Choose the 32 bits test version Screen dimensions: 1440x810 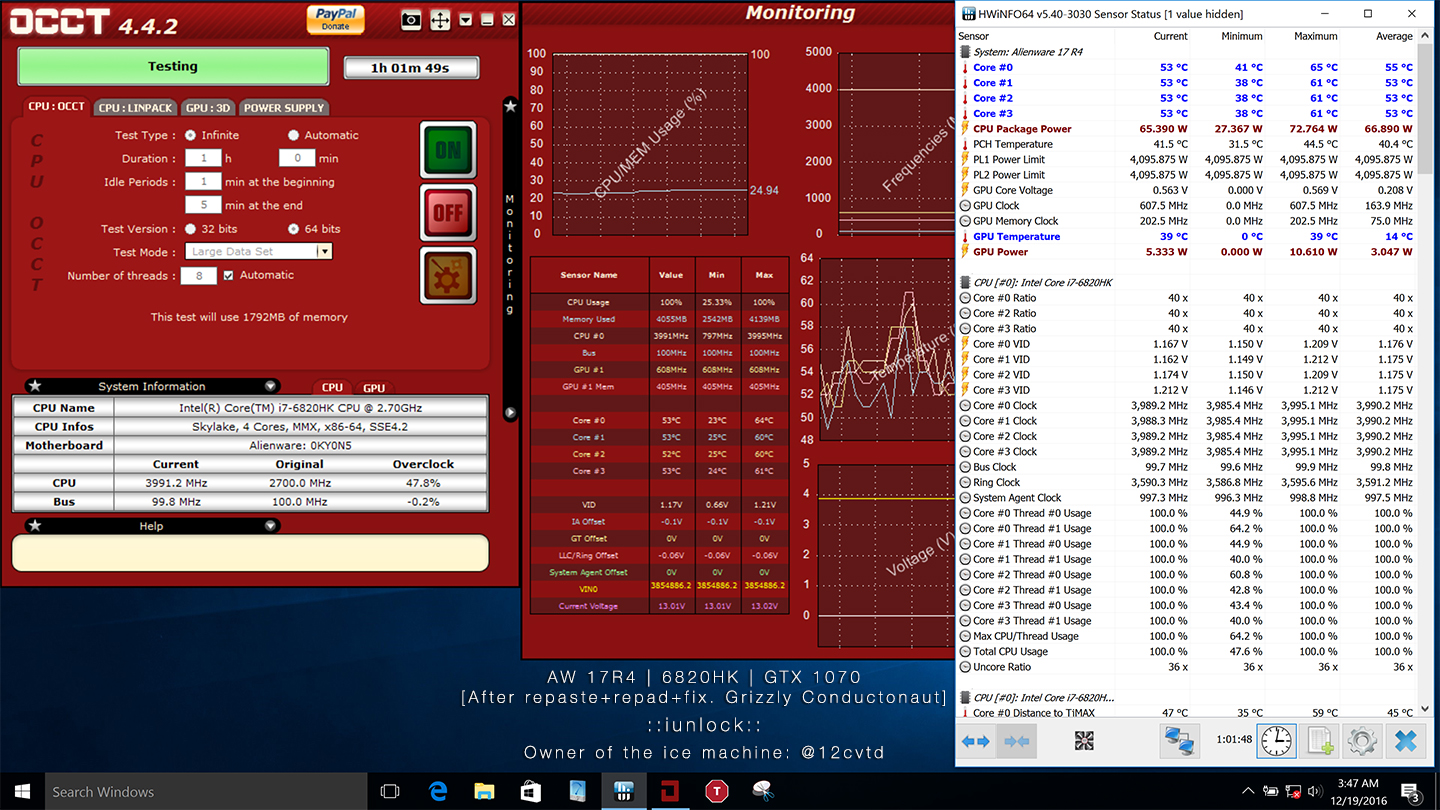[x=190, y=229]
